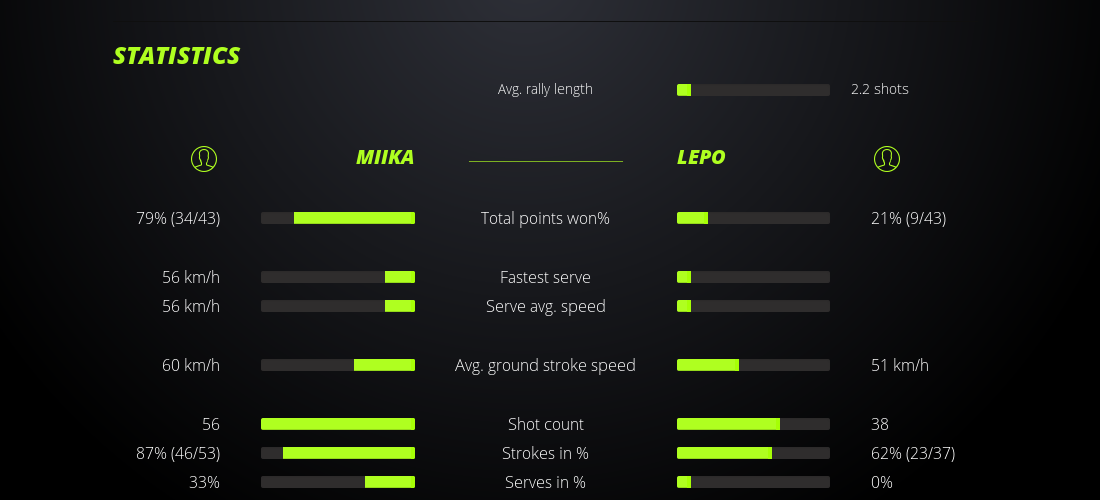Click Lepo's fastest serve bar
This screenshot has width=1100, height=500.
coord(753,277)
